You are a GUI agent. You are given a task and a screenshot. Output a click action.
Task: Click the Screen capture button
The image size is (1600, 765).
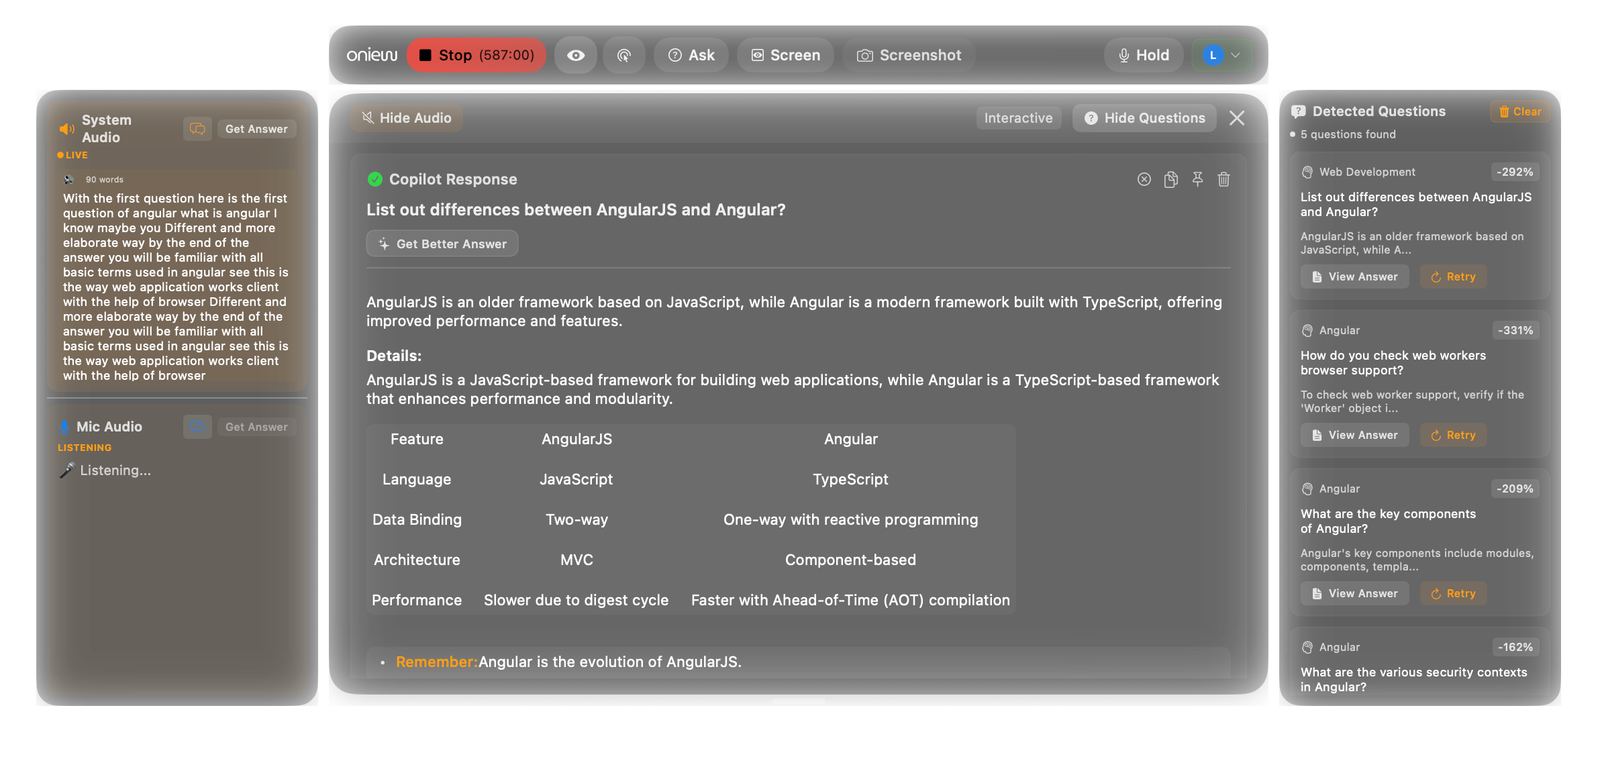tap(786, 55)
